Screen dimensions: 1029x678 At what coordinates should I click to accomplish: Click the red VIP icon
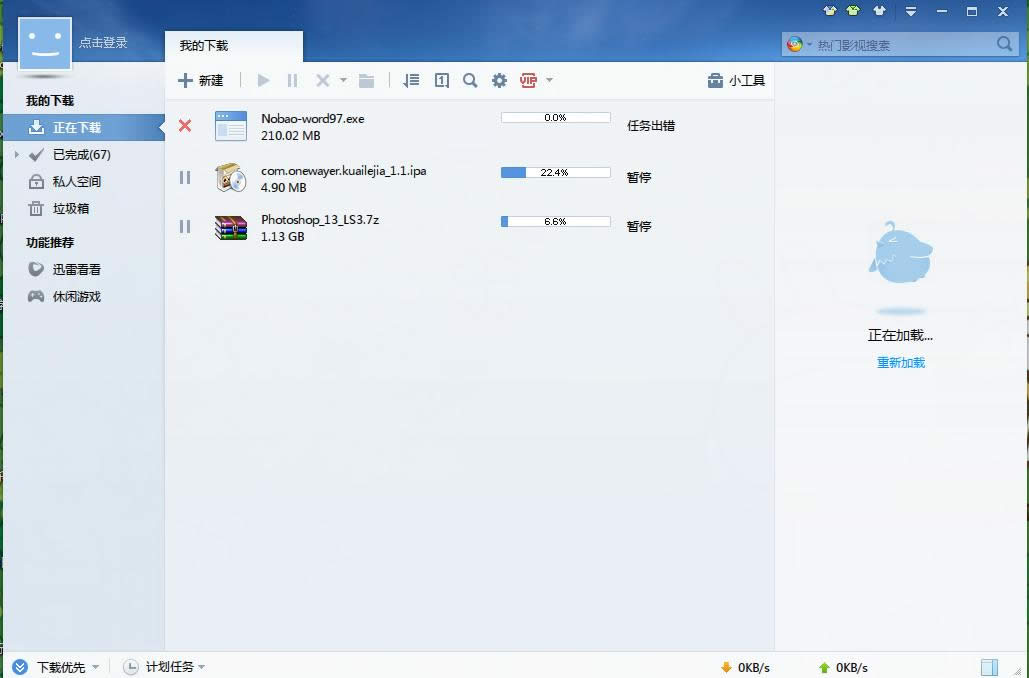[x=528, y=80]
